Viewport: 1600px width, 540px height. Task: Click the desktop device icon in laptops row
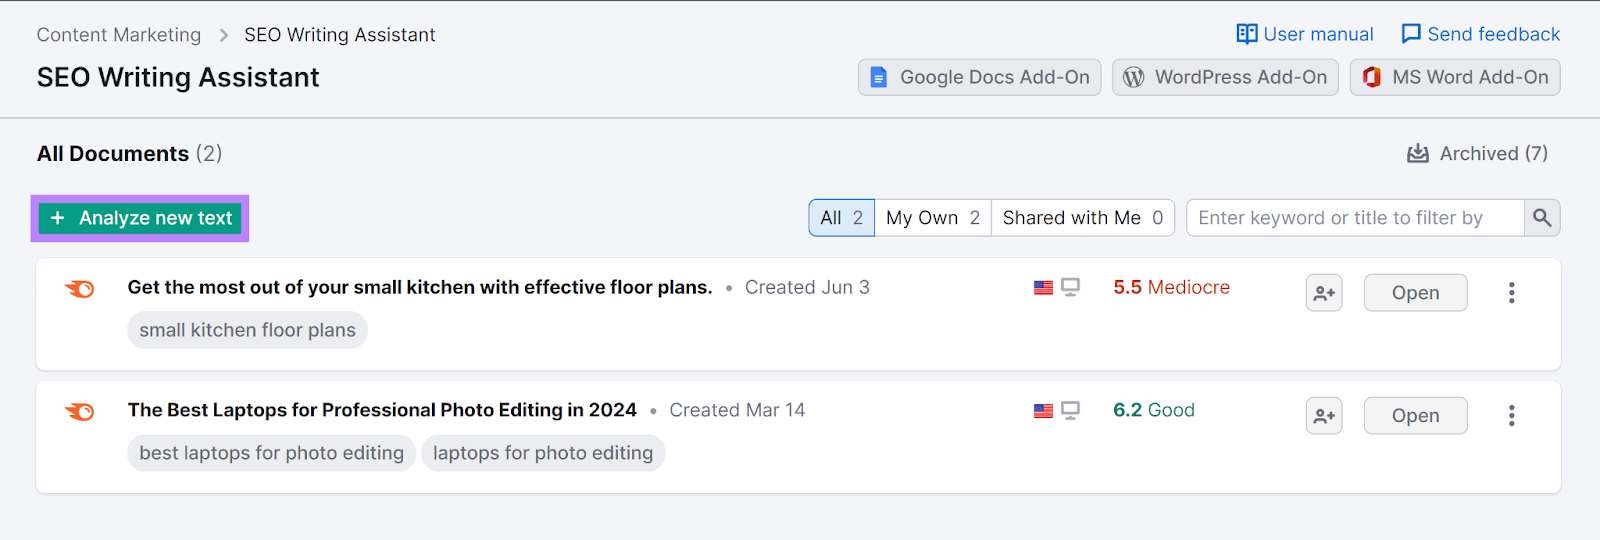(x=1071, y=411)
